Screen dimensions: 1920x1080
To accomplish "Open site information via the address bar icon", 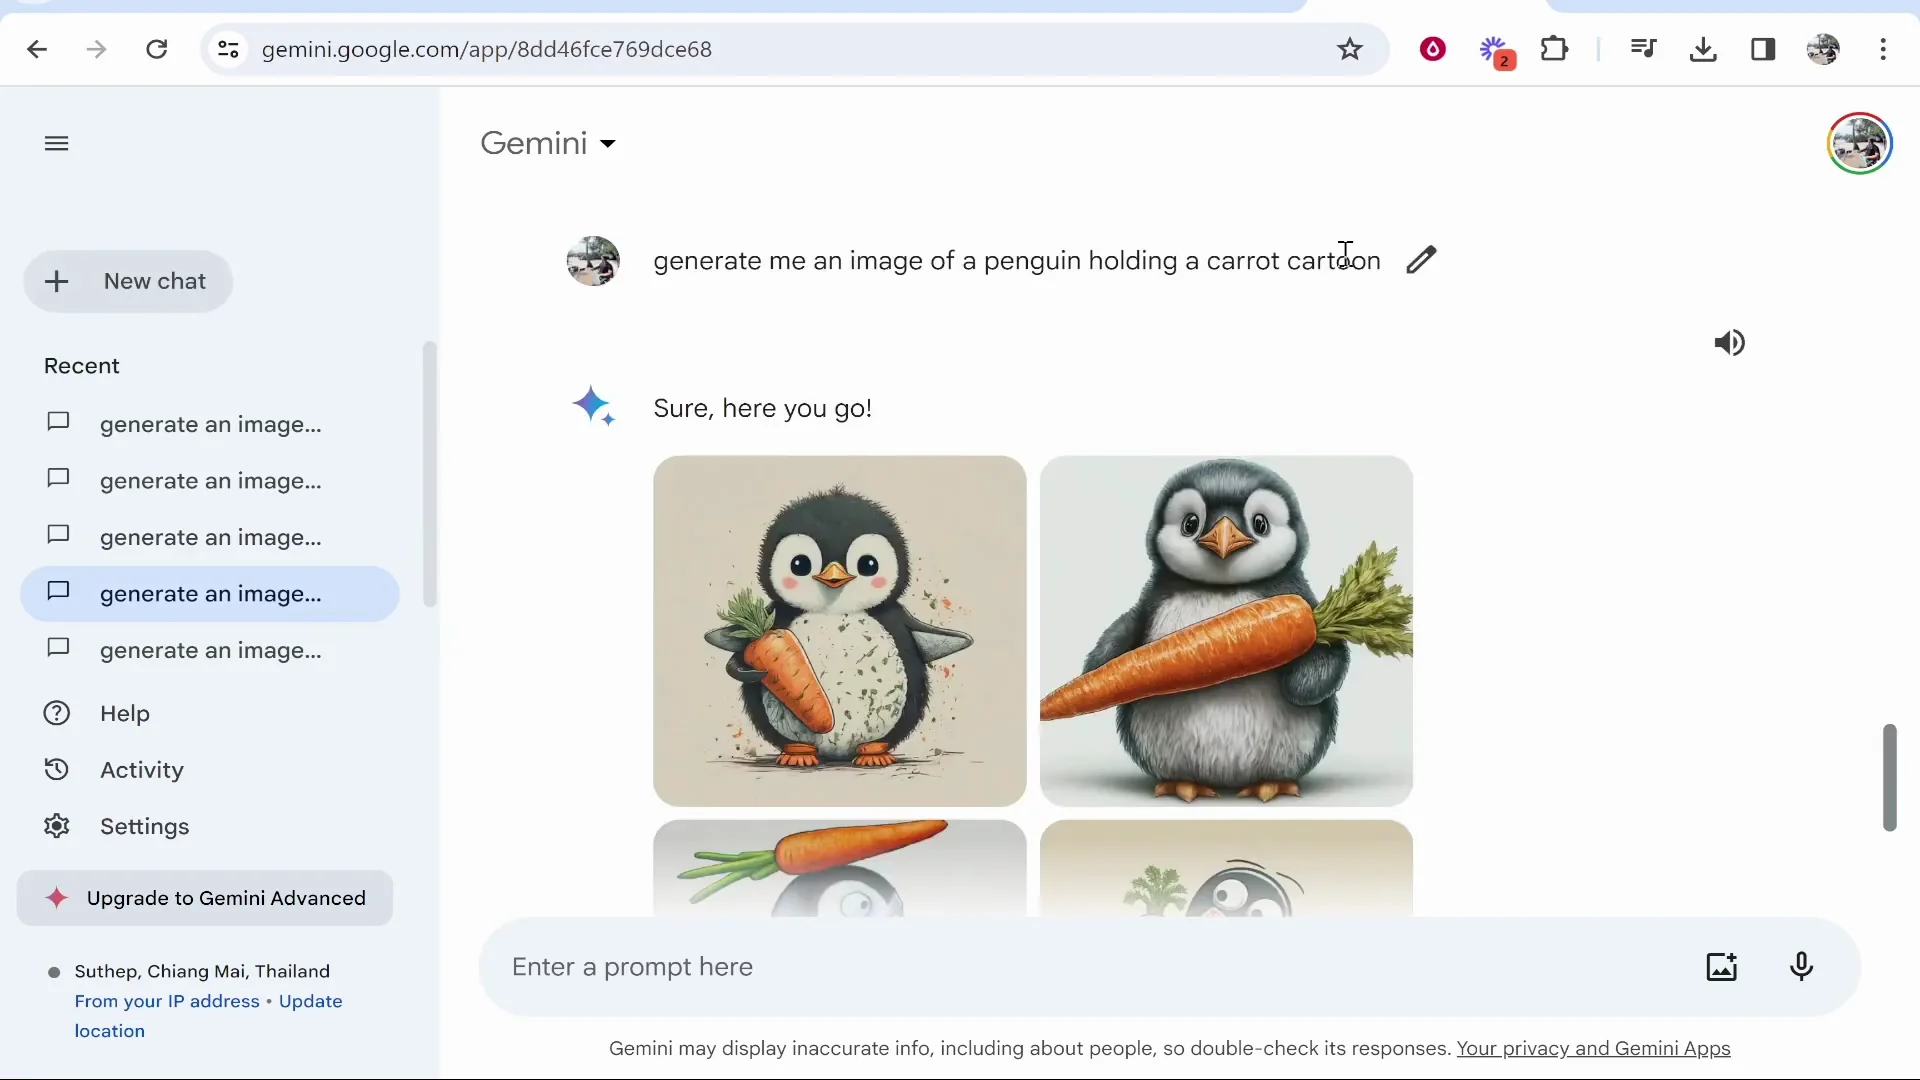I will 228,49.
